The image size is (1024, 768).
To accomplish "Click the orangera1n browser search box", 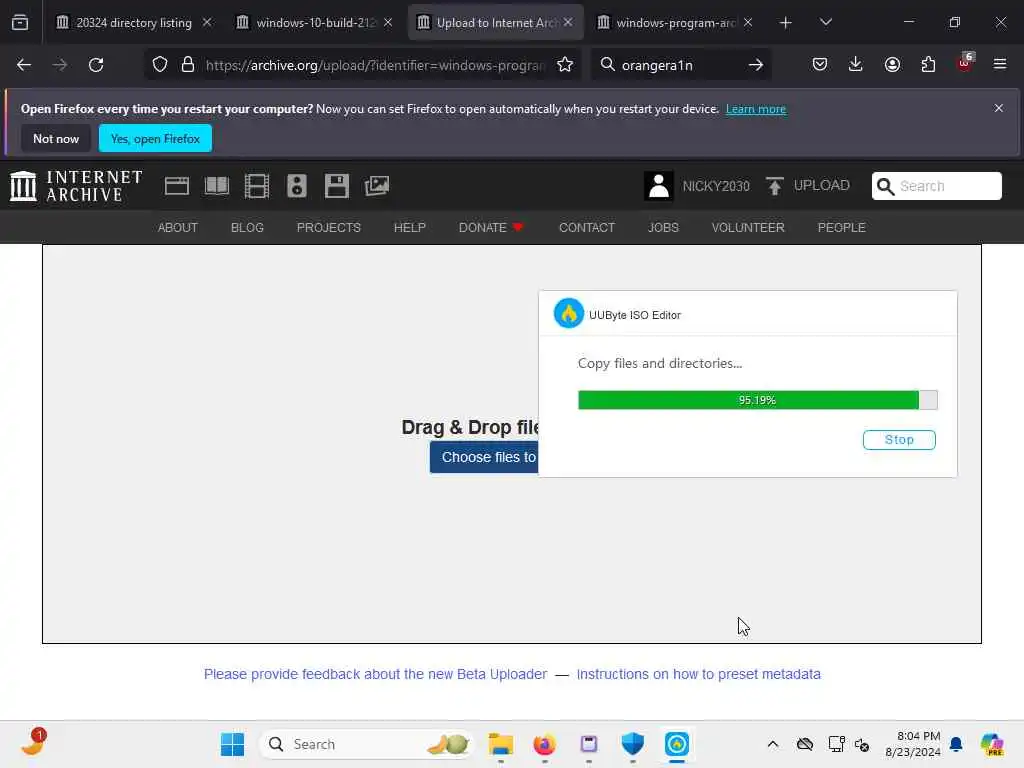I will 679,65.
